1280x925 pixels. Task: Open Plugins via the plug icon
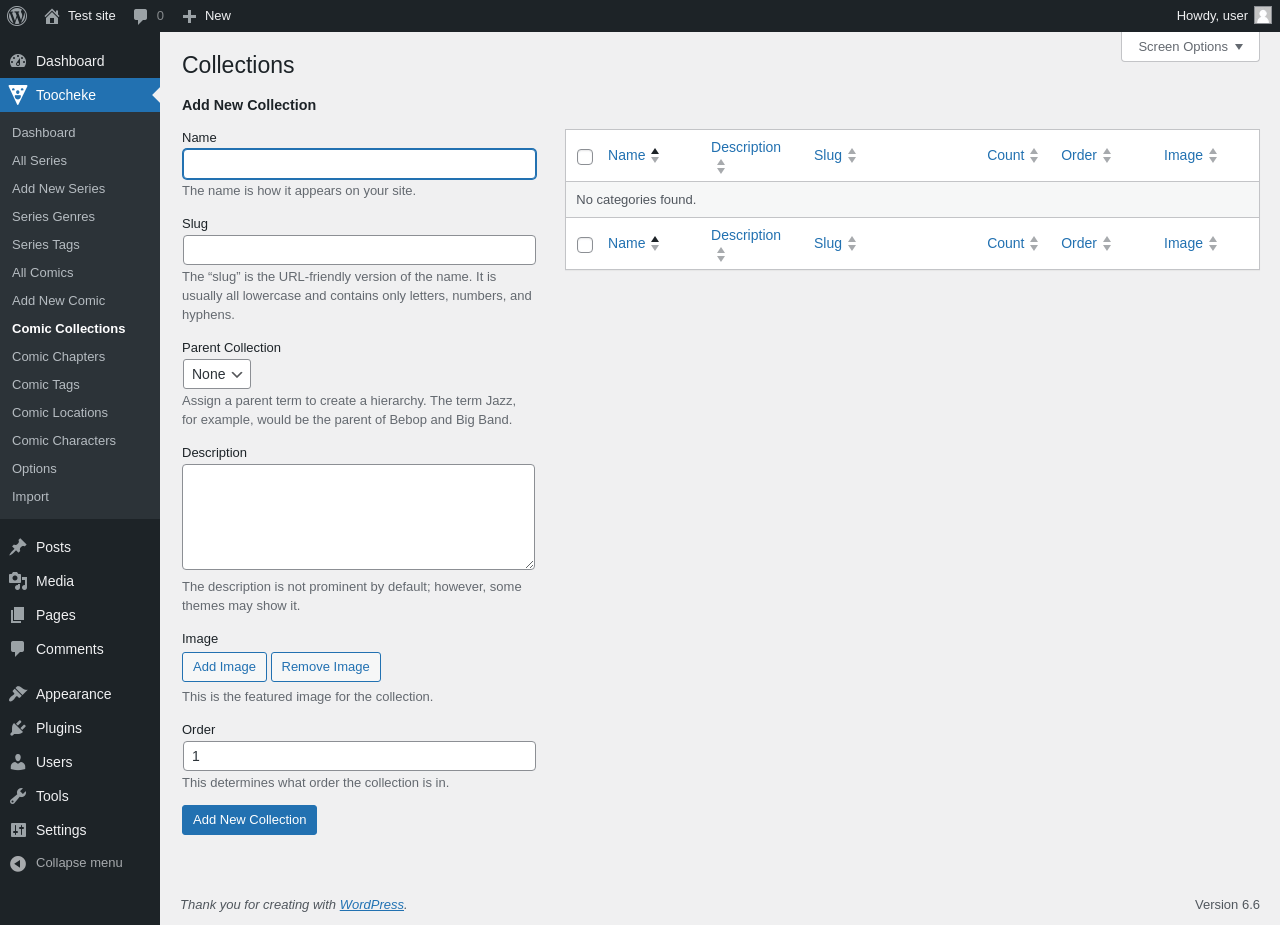pyautogui.click(x=18, y=728)
